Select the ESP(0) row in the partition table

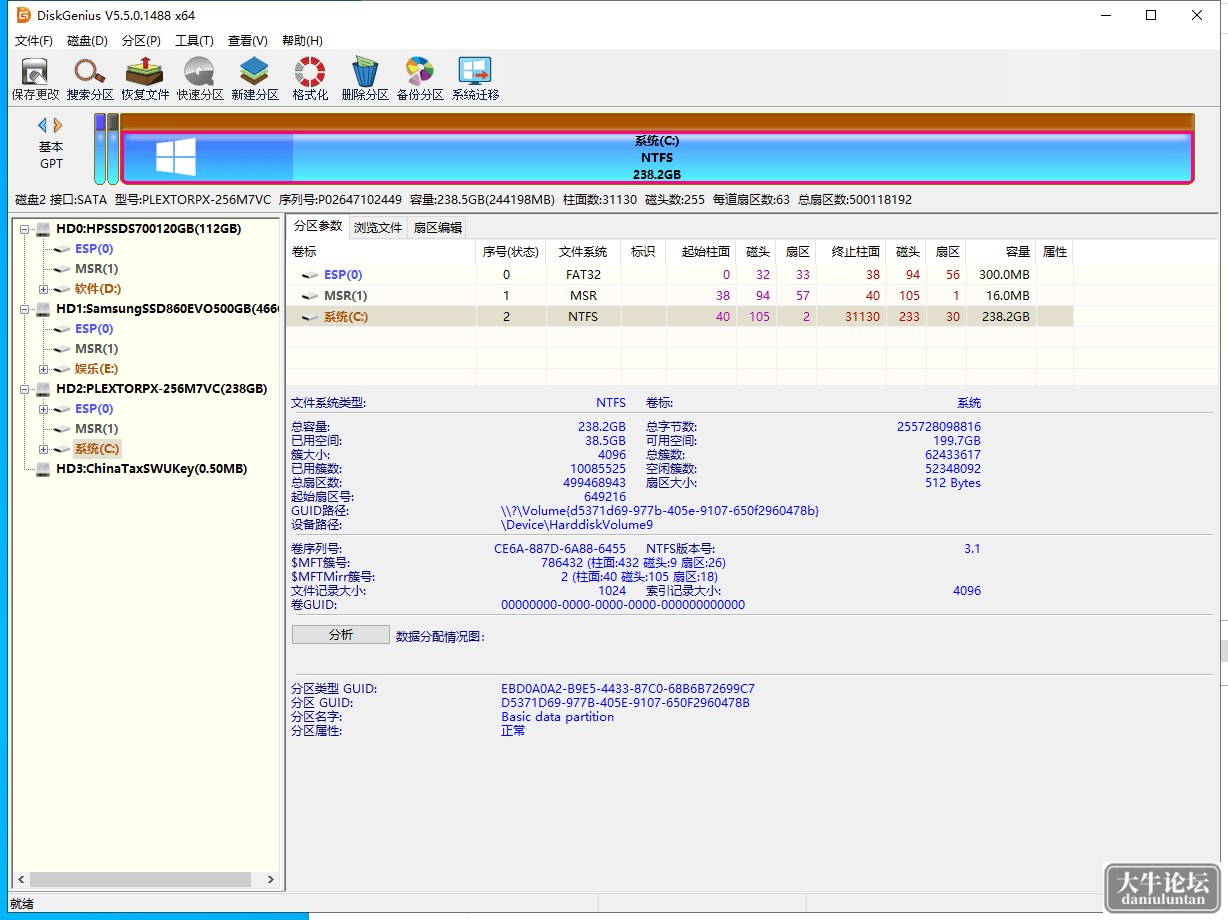tap(680, 275)
